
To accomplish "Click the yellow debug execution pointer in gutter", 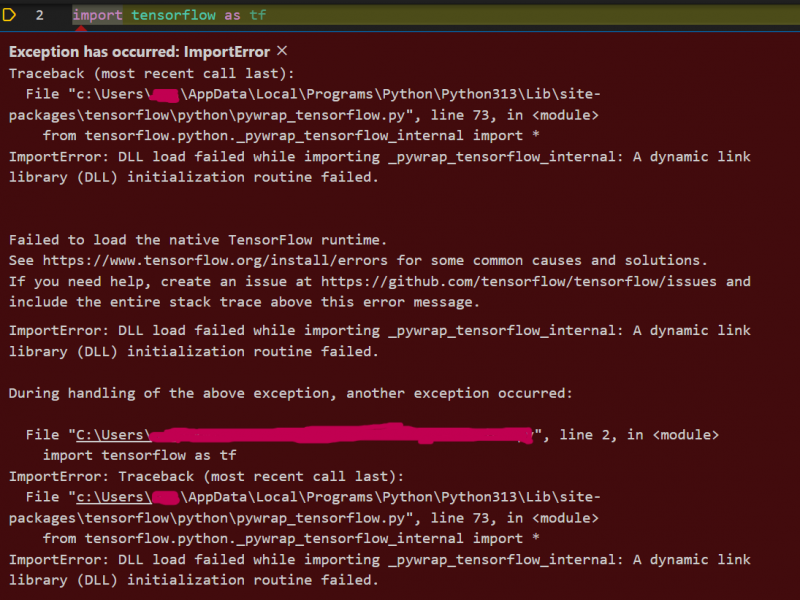I will pos(9,15).
